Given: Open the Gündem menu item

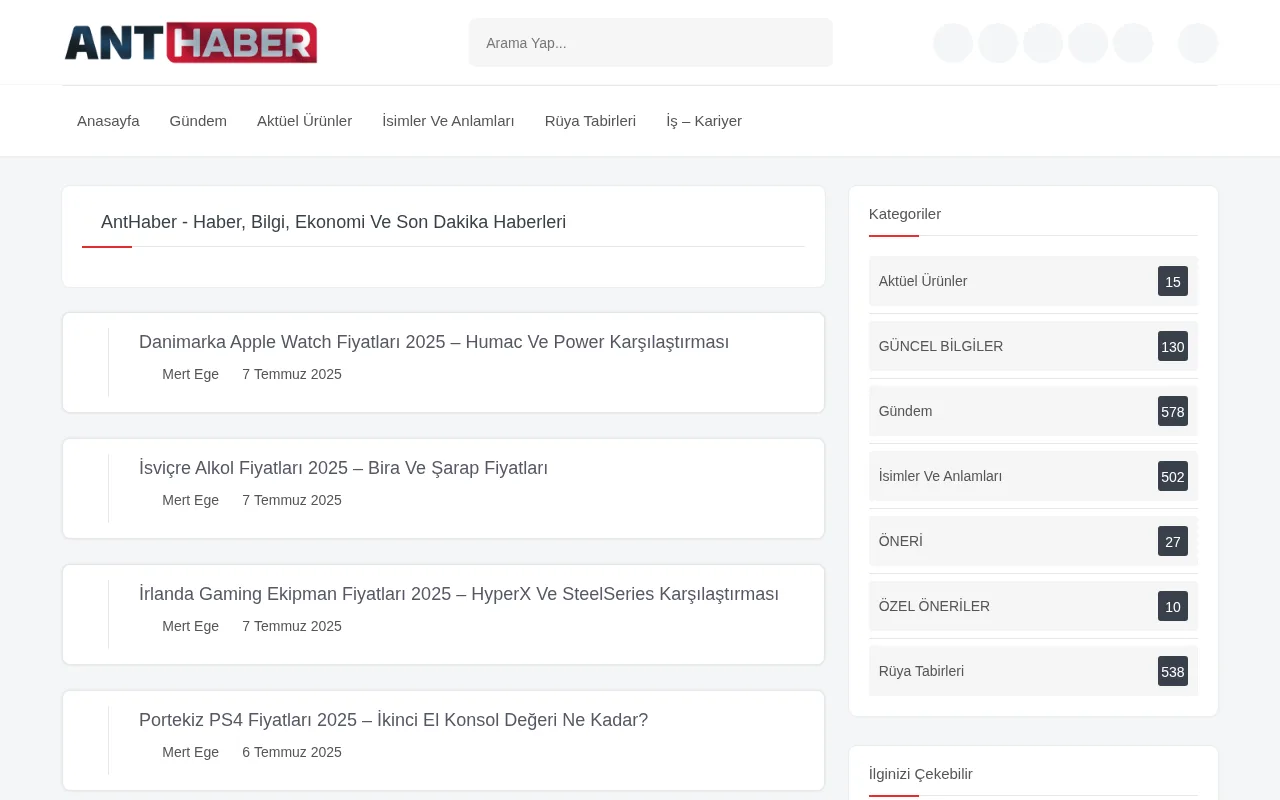Looking at the screenshot, I should tap(198, 120).
